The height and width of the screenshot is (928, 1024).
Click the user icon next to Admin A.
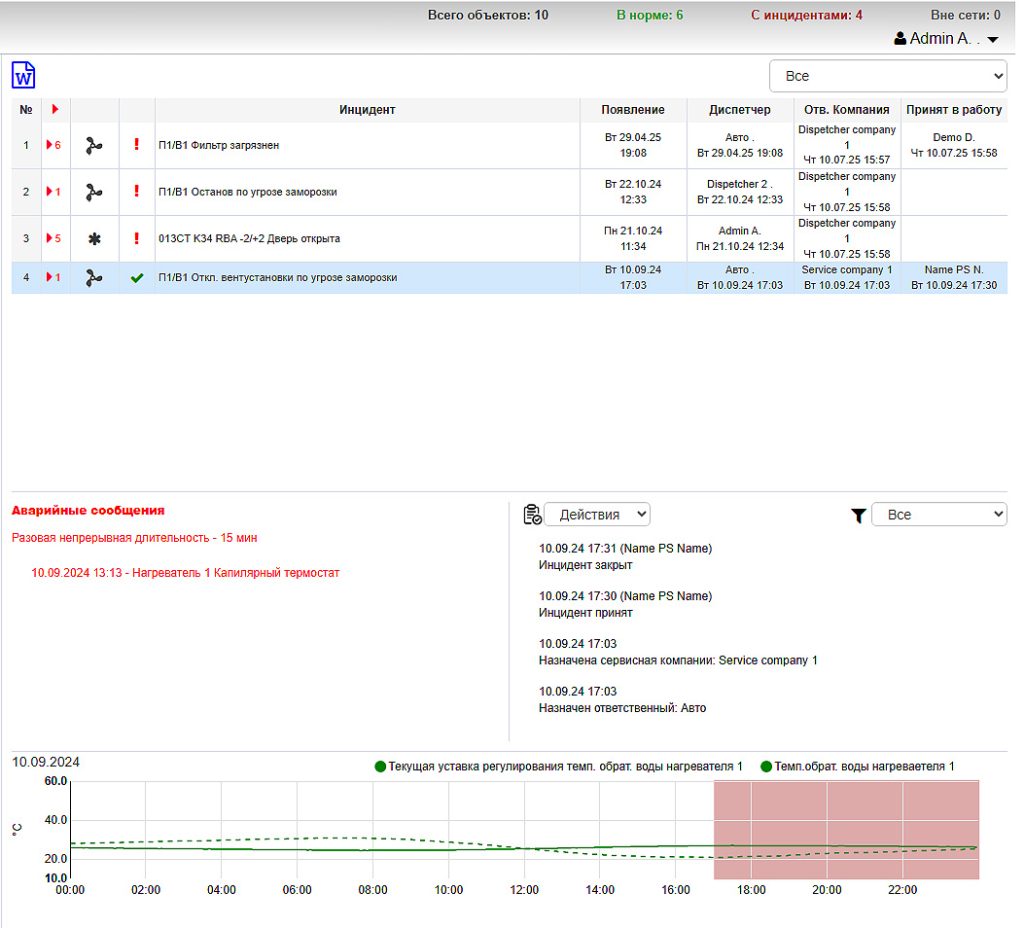(x=900, y=39)
